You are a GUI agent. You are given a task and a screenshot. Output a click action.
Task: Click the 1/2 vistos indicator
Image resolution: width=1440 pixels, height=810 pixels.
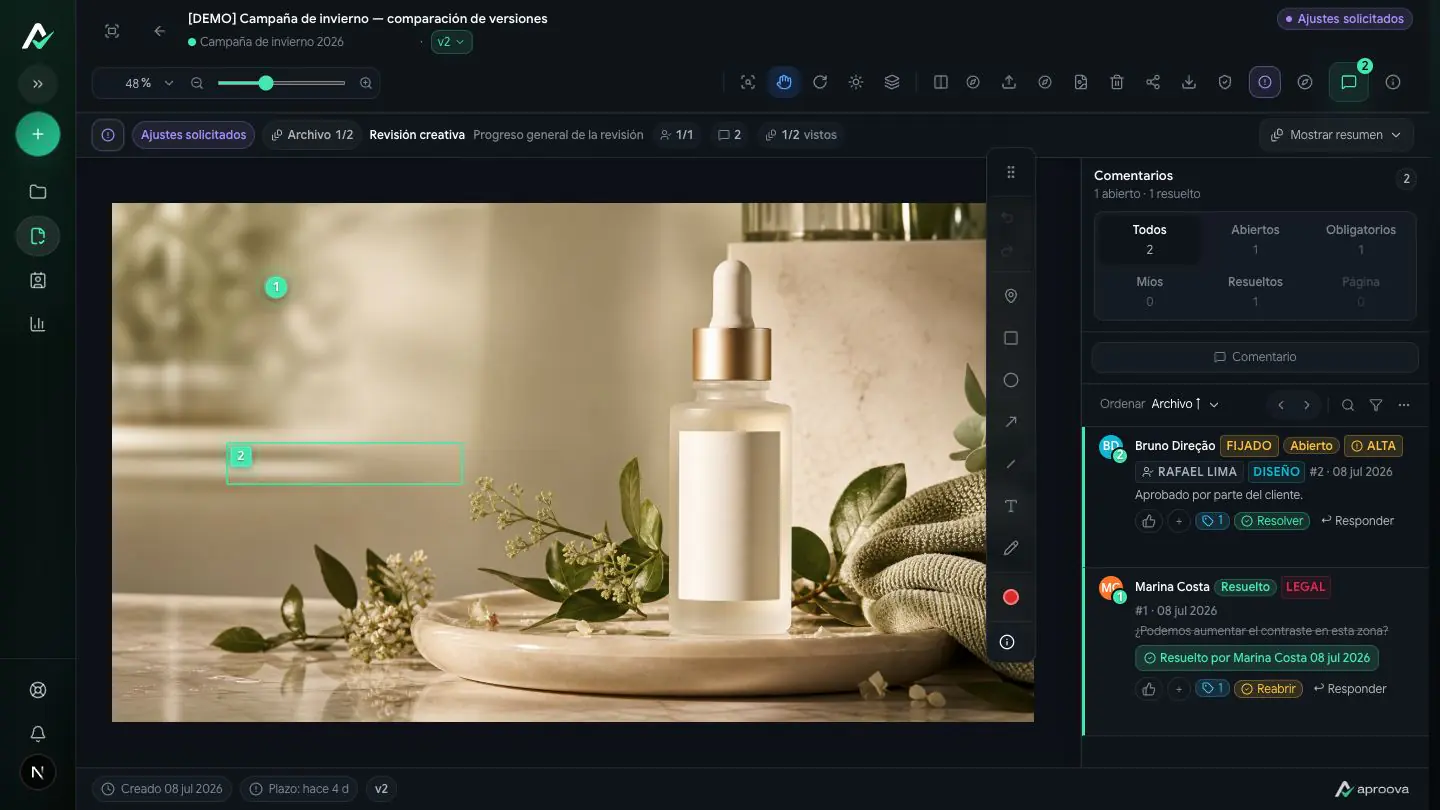tap(801, 135)
